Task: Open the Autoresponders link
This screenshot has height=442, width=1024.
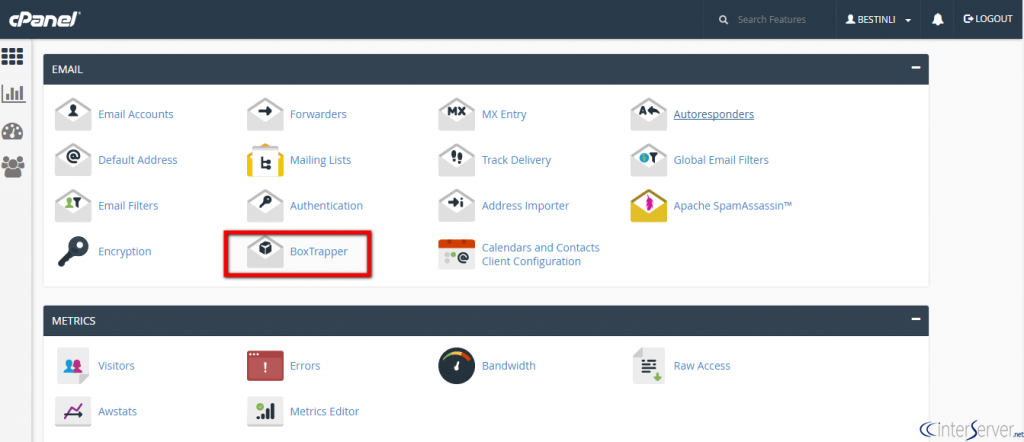Action: [x=713, y=114]
